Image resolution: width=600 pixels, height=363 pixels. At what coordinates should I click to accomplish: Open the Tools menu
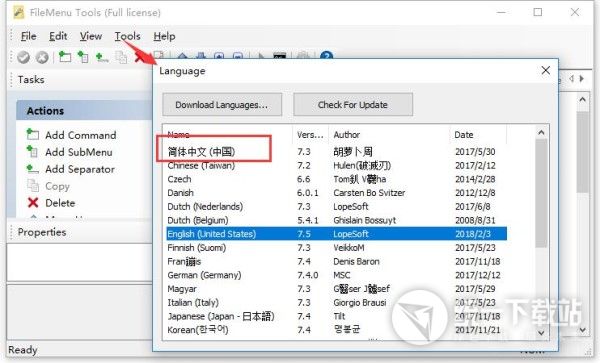coord(127,36)
